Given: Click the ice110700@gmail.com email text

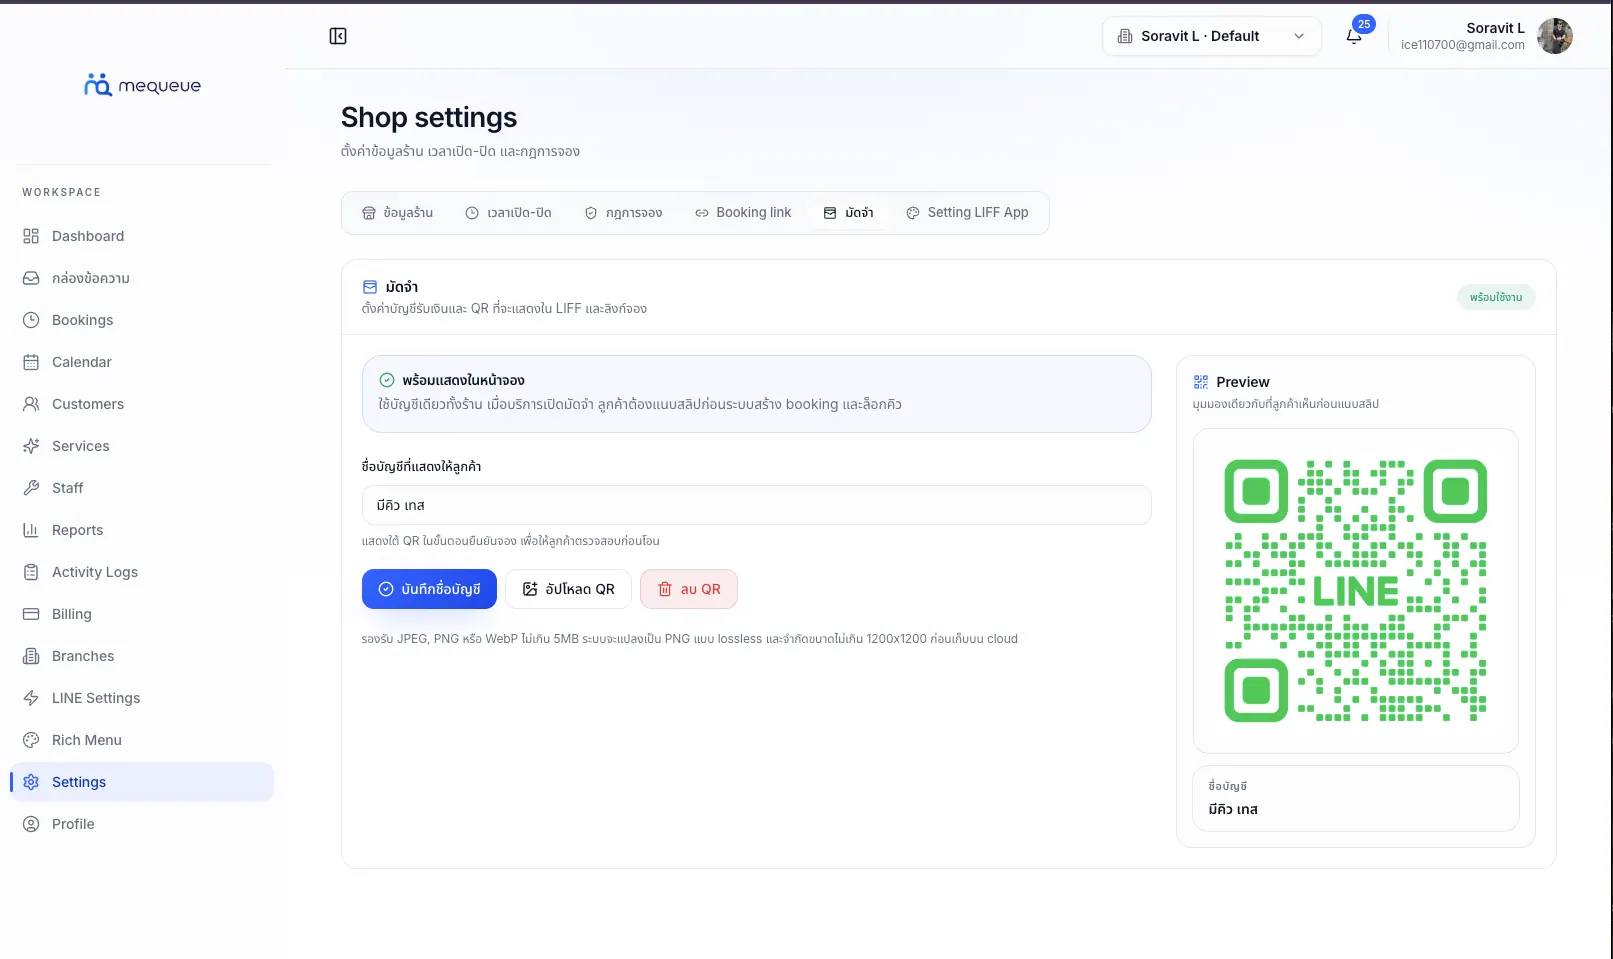Looking at the screenshot, I should [1462, 45].
